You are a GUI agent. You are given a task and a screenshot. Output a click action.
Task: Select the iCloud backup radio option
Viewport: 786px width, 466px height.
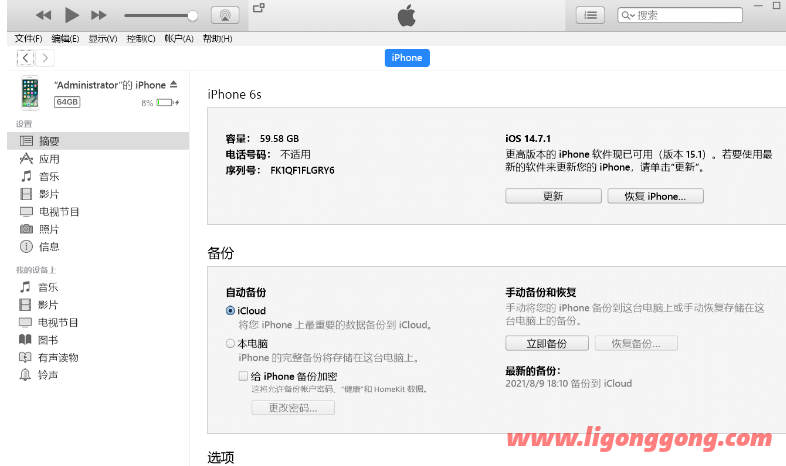230,311
